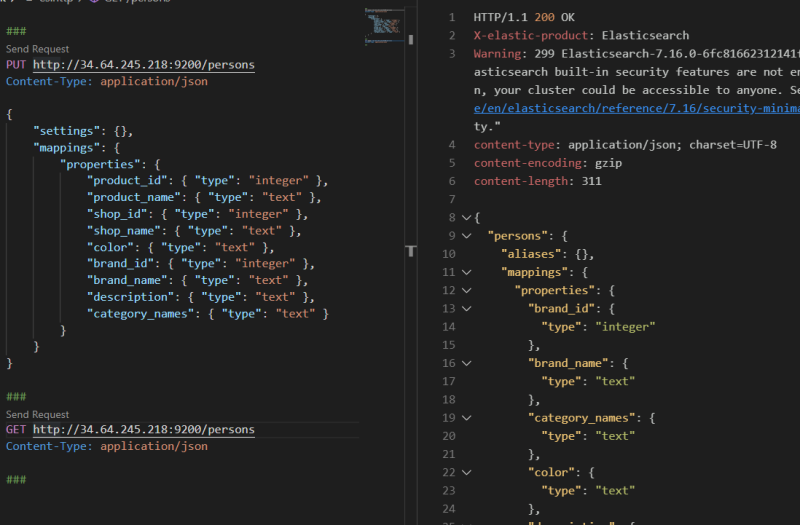Click the "settings" key in the request body
800x525 pixels.
(x=66, y=131)
